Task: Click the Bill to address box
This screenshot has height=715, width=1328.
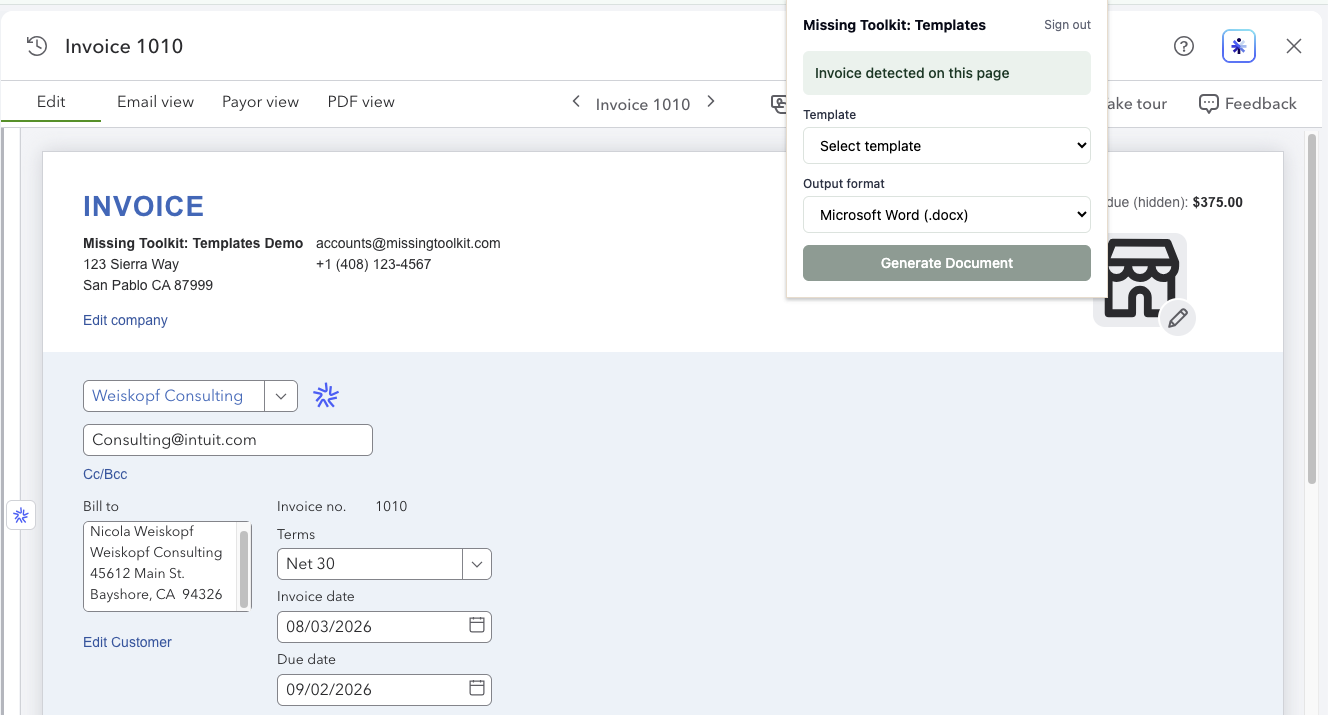Action: point(167,566)
